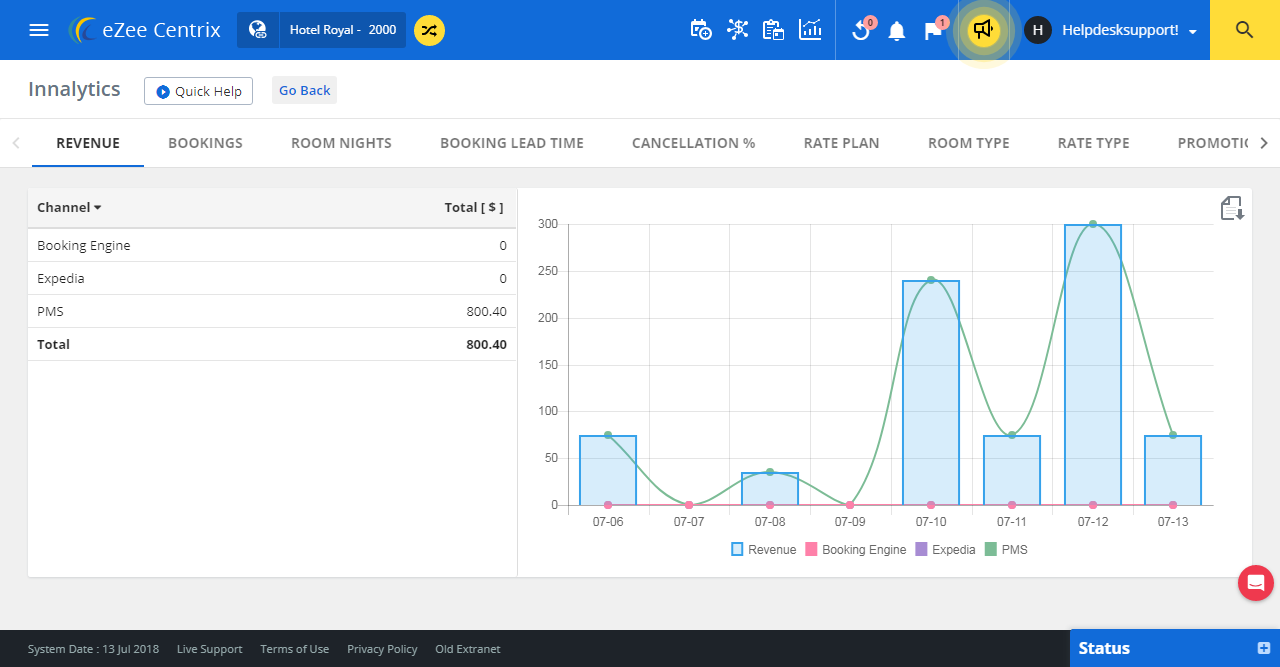The width and height of the screenshot is (1280, 667).
Task: Open the Cancellation % tab
Action: (x=693, y=143)
